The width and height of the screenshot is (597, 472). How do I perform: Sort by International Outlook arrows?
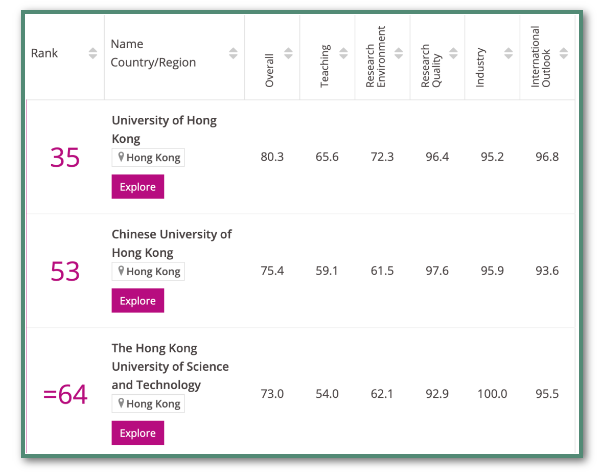(x=564, y=53)
